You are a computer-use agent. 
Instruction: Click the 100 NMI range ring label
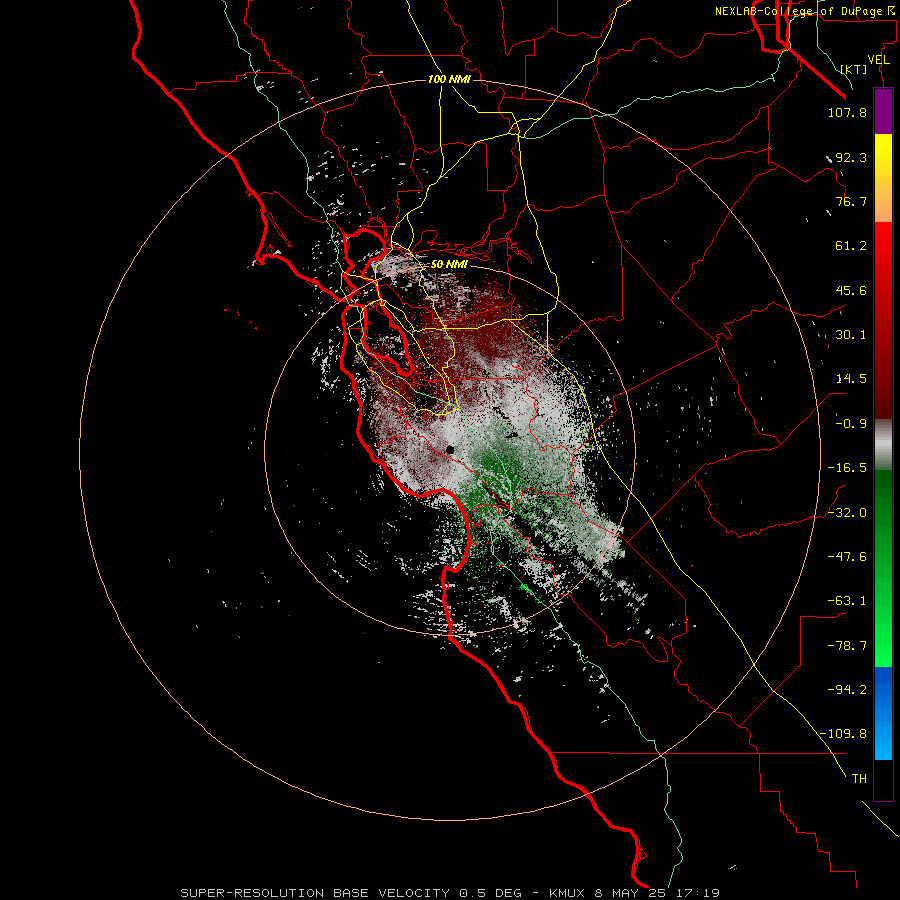point(449,79)
